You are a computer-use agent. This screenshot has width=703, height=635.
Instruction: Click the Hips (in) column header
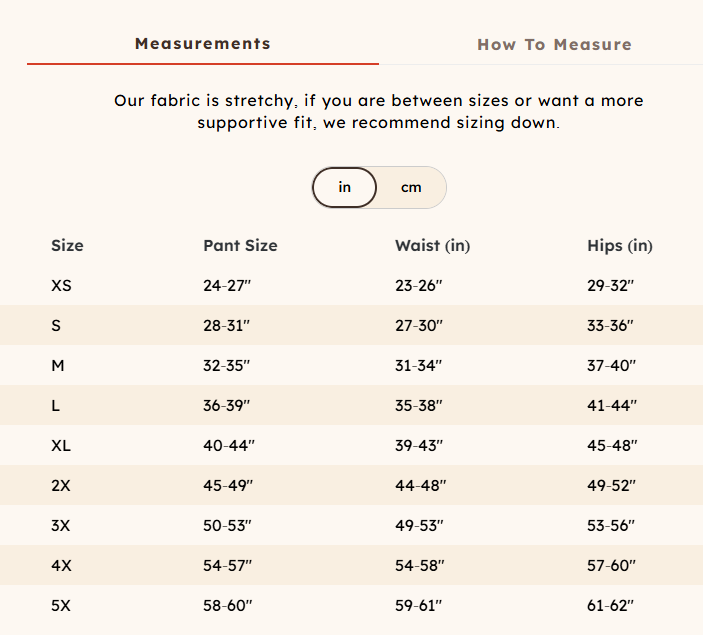pos(619,246)
